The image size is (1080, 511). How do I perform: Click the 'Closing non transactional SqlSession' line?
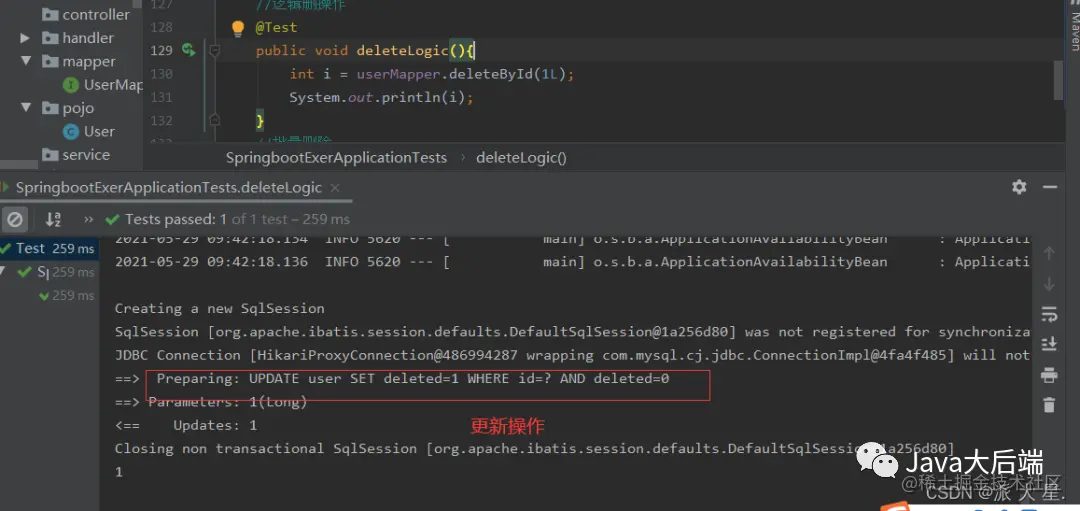(534, 448)
